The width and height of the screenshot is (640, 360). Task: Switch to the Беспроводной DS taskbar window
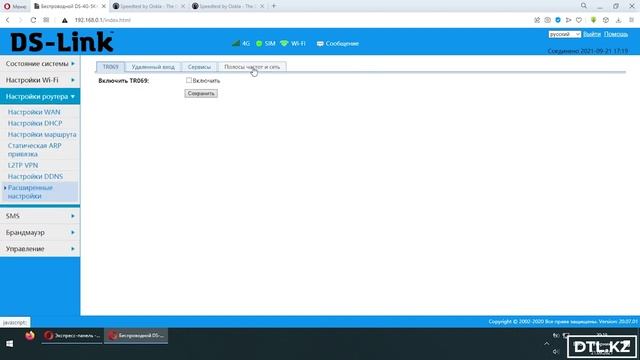coord(136,336)
